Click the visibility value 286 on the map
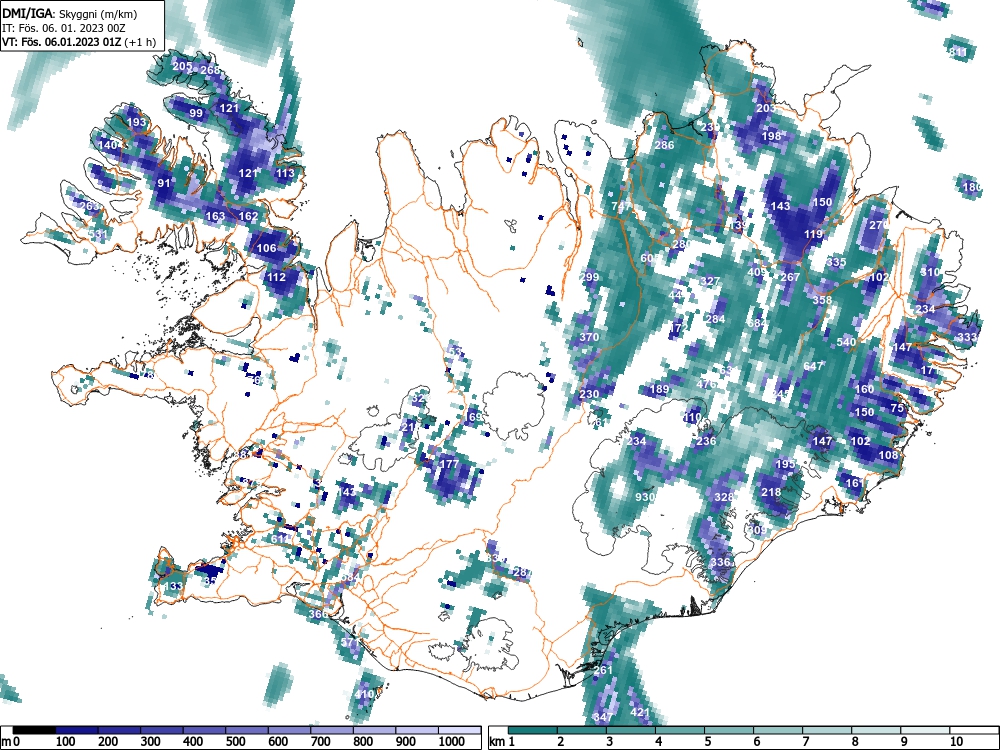This screenshot has height=750, width=1000. tap(665, 145)
